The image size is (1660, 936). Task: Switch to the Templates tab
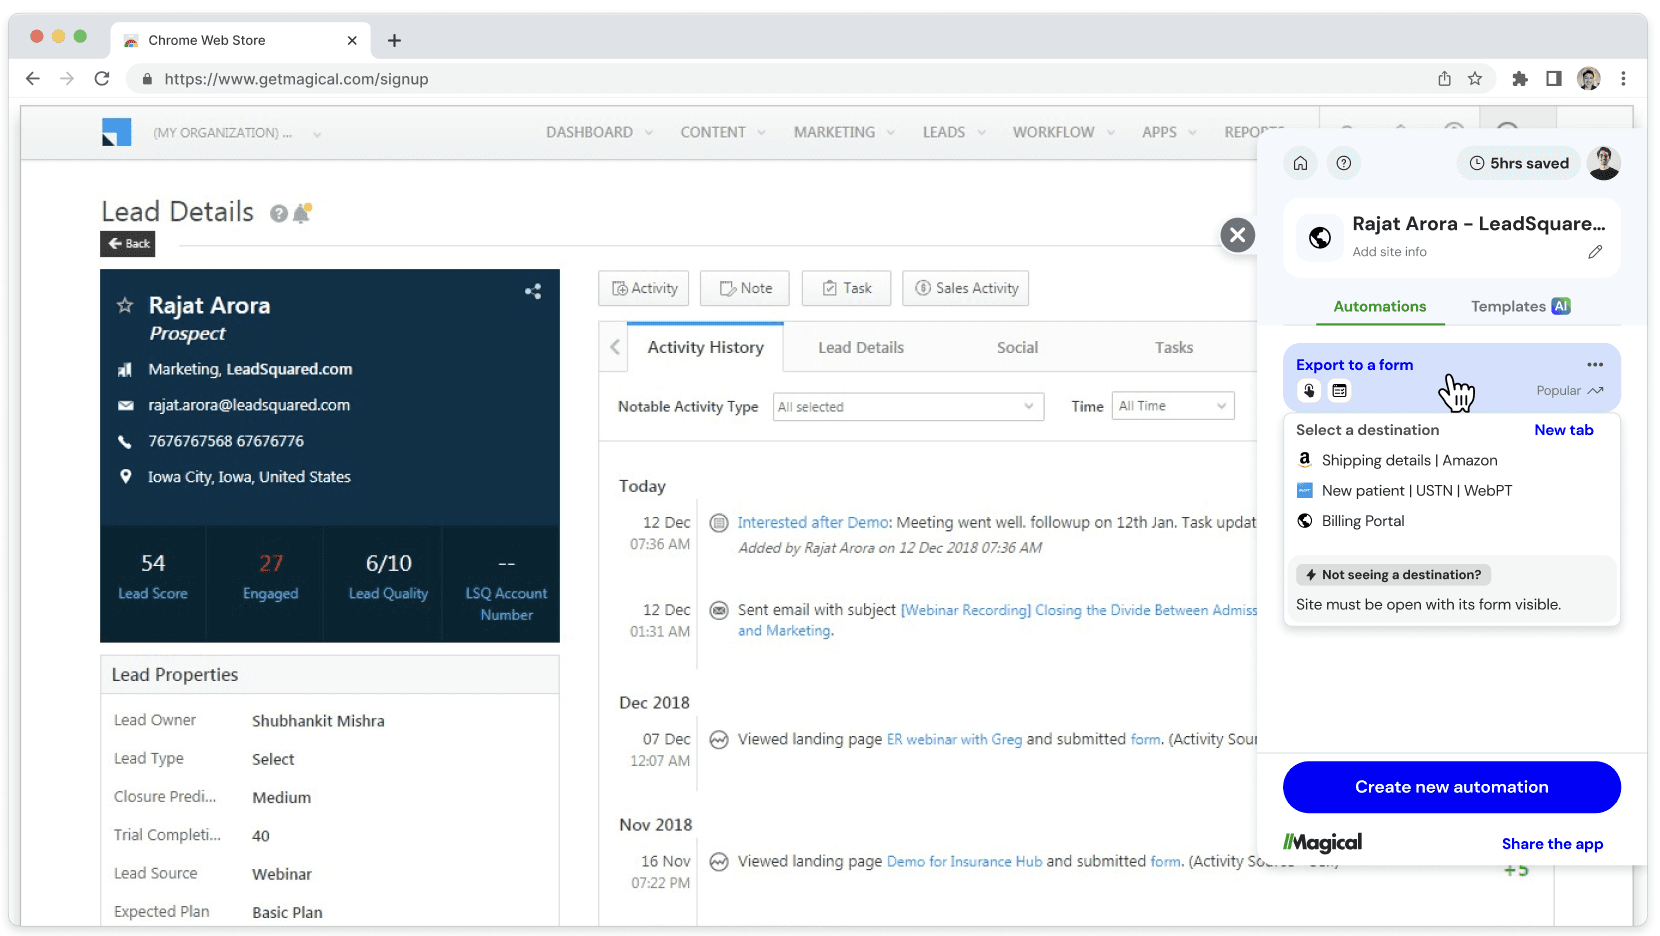tap(1520, 307)
